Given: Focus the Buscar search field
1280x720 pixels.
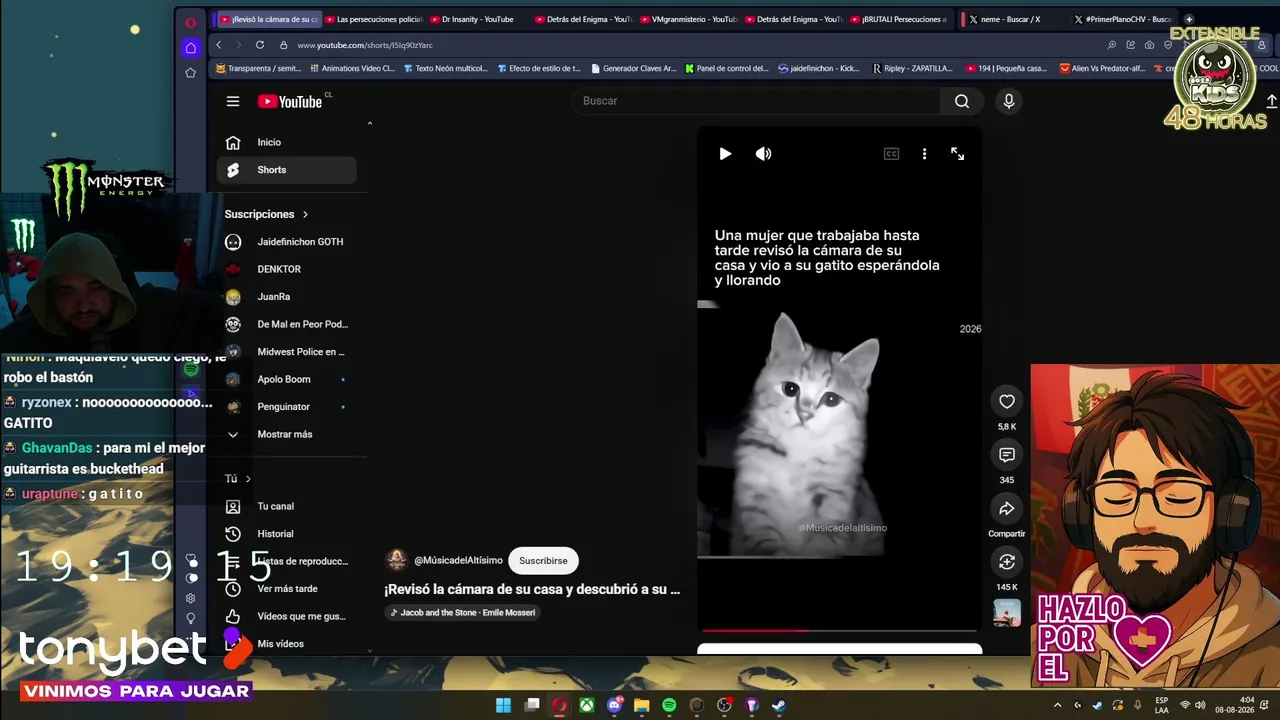Looking at the screenshot, I should (x=756, y=101).
